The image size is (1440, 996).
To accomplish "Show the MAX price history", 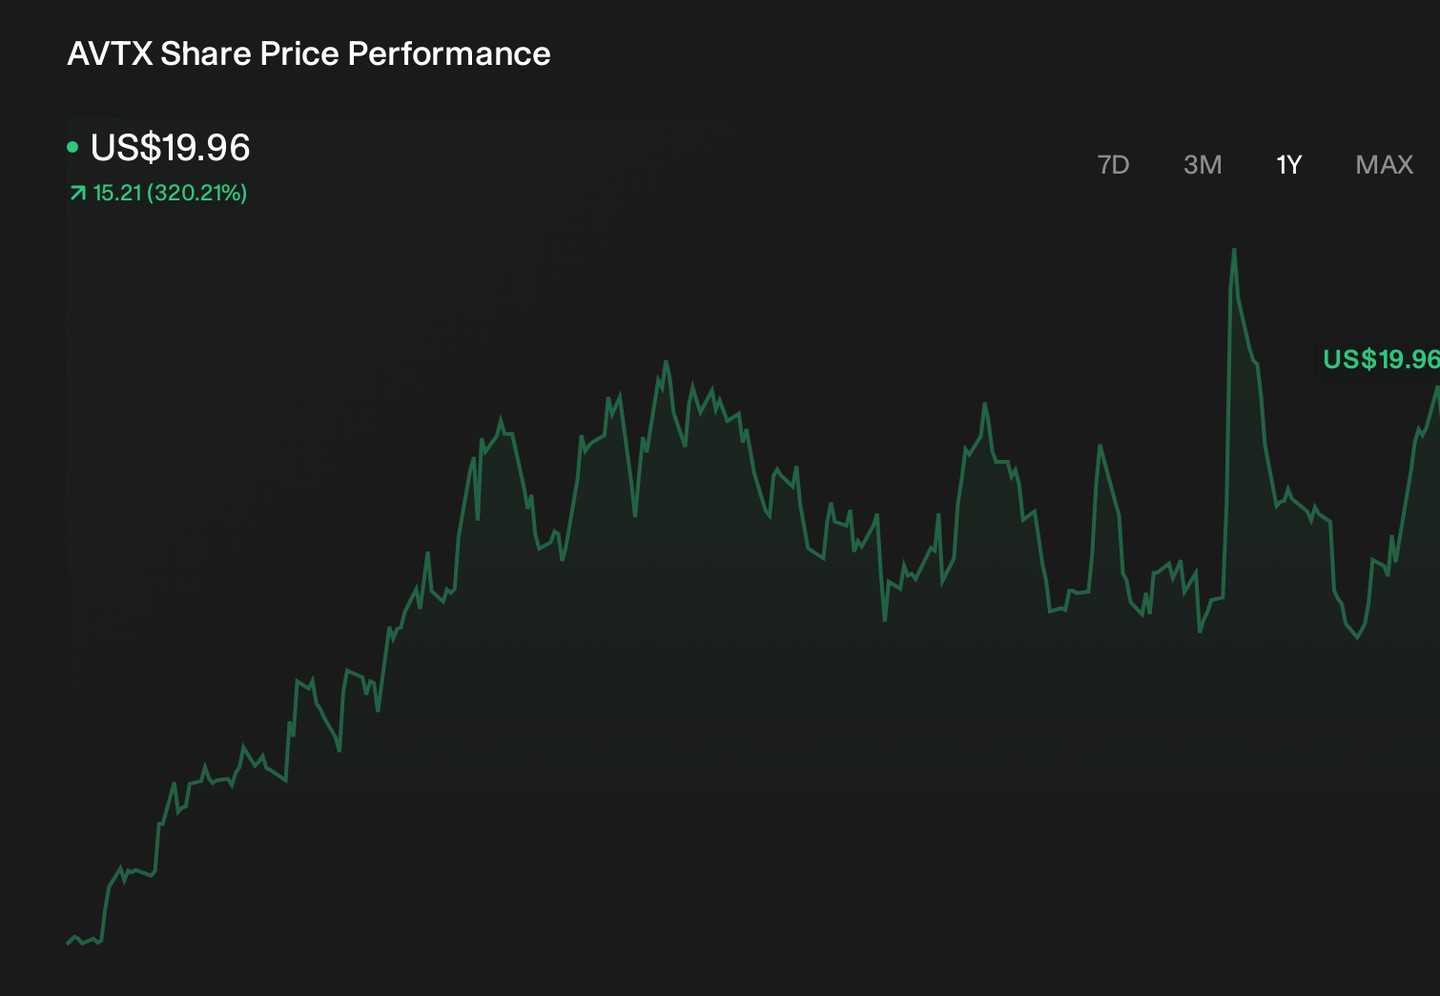I will [1384, 165].
